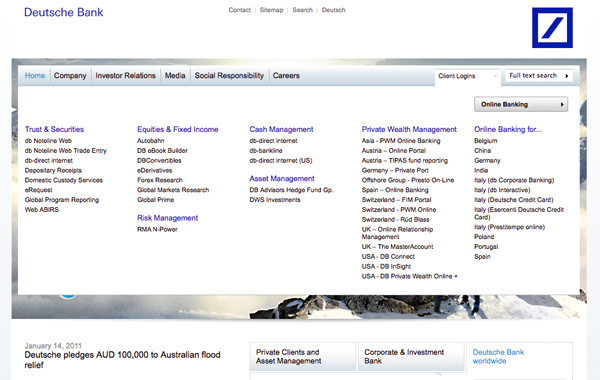Image resolution: width=600 pixels, height=380 pixels.
Task: Click the RMA N-Power link
Action: coord(157,230)
